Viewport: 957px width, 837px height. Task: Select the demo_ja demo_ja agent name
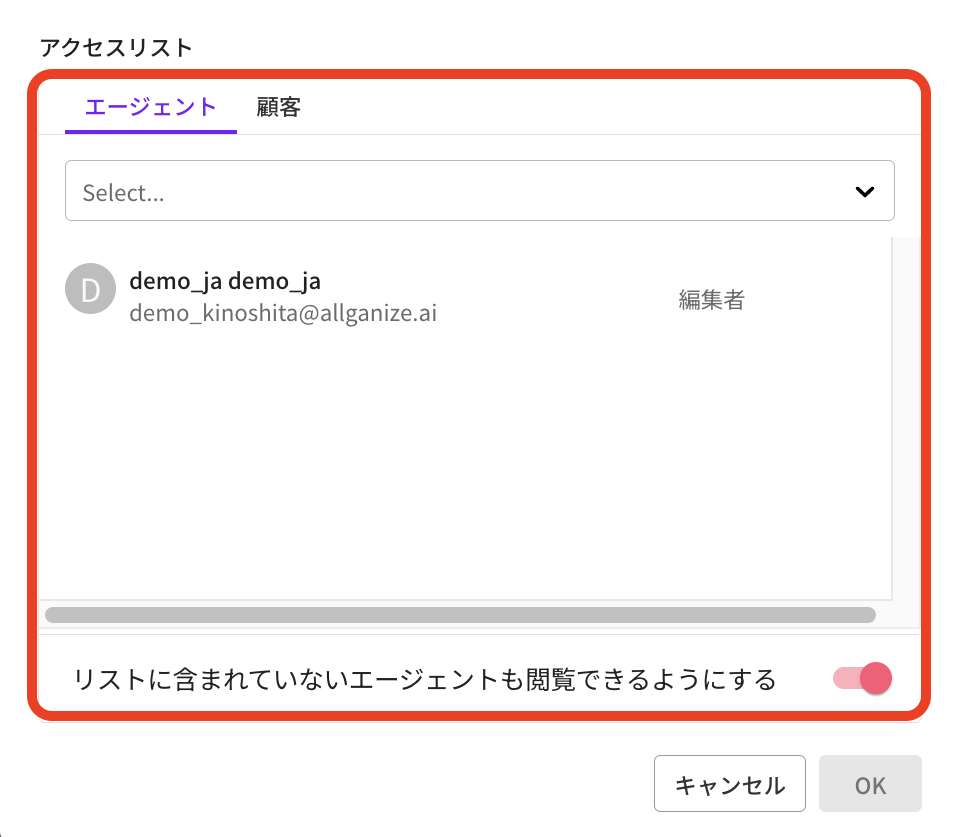pyautogui.click(x=225, y=282)
